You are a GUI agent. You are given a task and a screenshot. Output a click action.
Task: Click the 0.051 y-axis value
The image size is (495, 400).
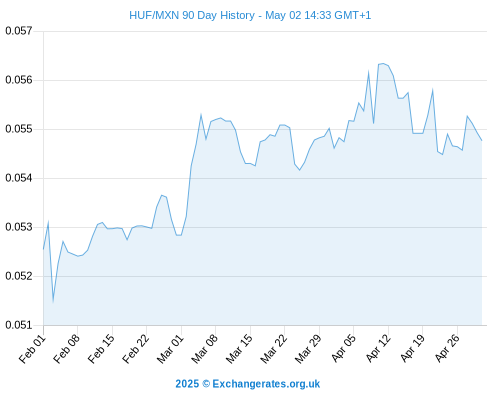pos(19,325)
